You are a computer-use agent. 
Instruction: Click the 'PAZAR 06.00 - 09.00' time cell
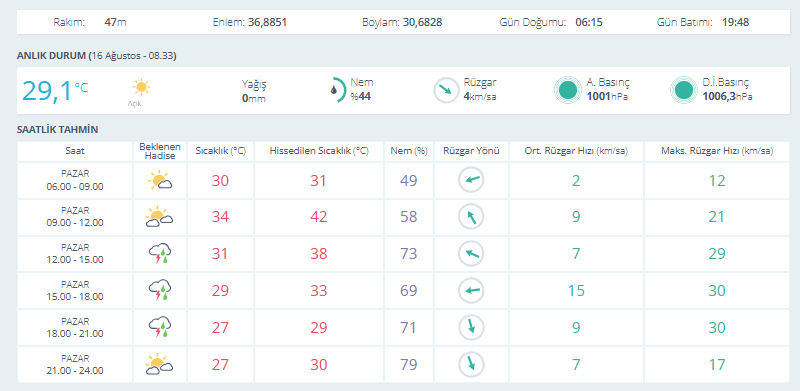pyautogui.click(x=75, y=180)
